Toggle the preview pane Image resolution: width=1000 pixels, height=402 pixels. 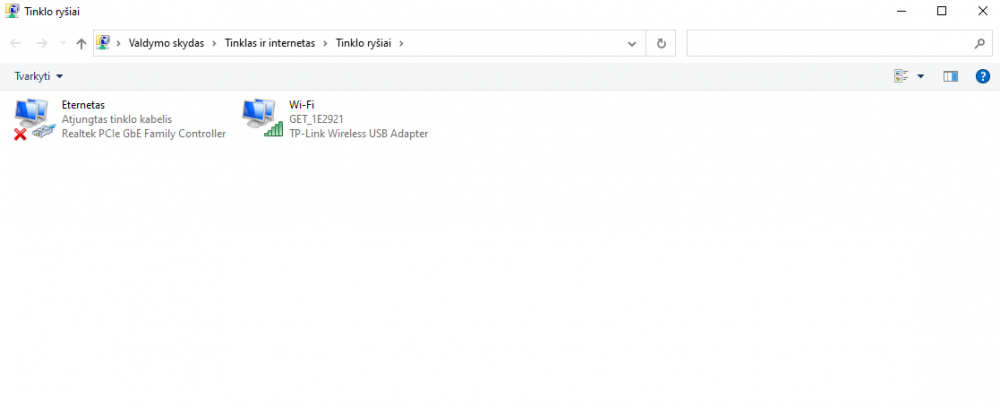click(x=950, y=77)
